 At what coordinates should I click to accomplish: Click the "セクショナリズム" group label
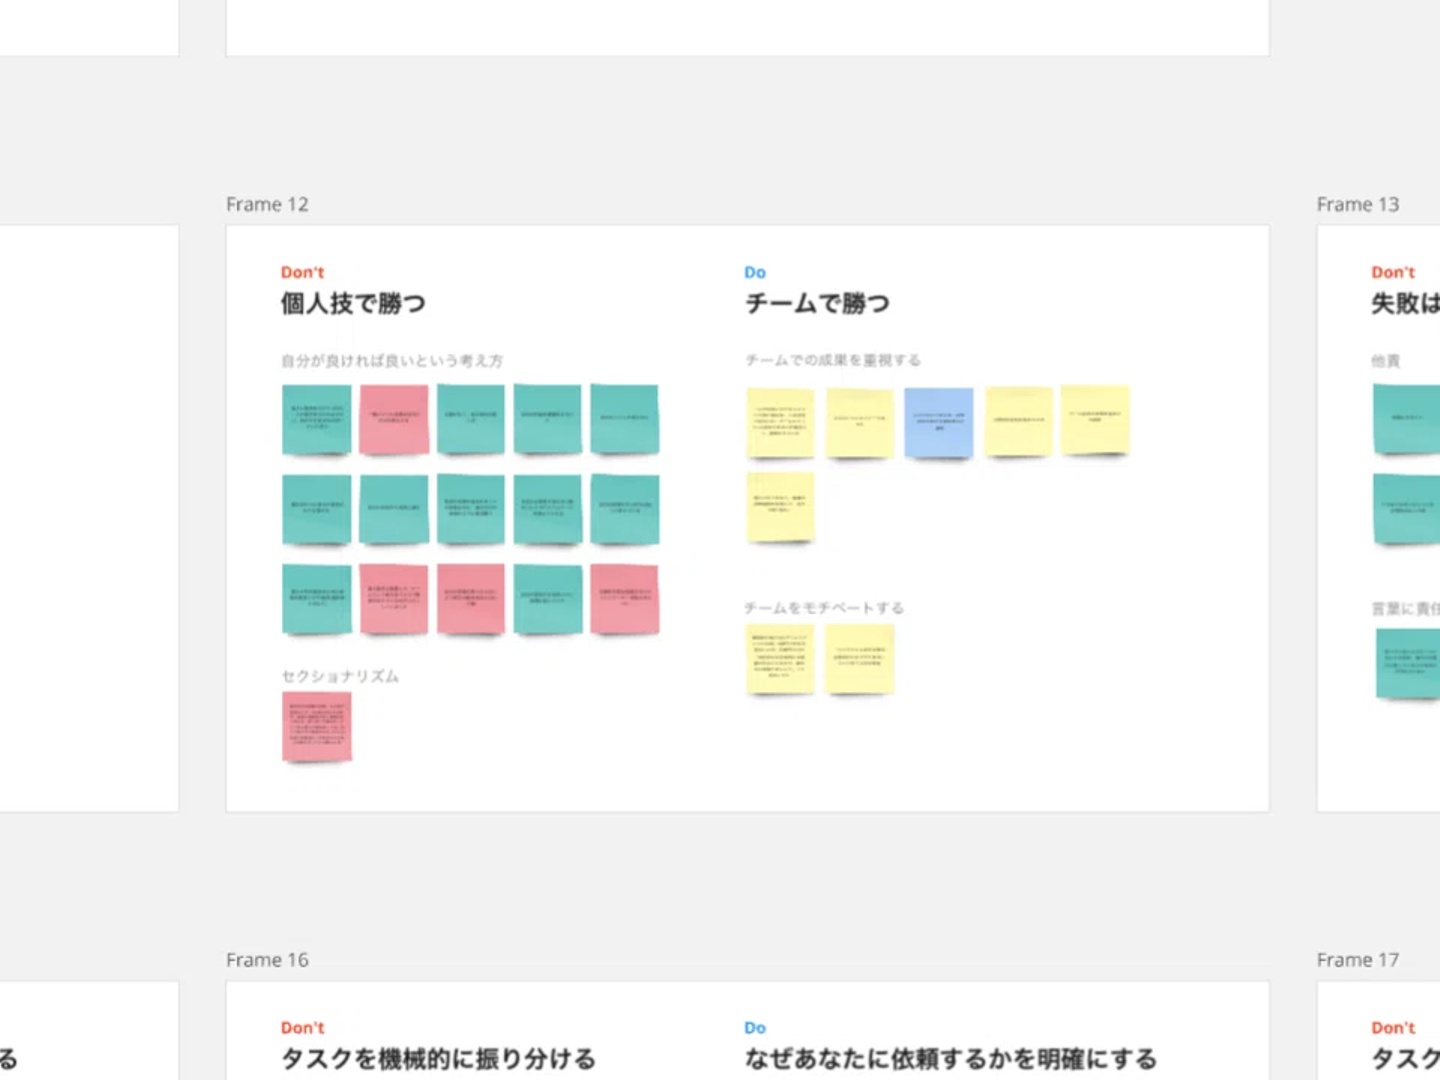(340, 676)
